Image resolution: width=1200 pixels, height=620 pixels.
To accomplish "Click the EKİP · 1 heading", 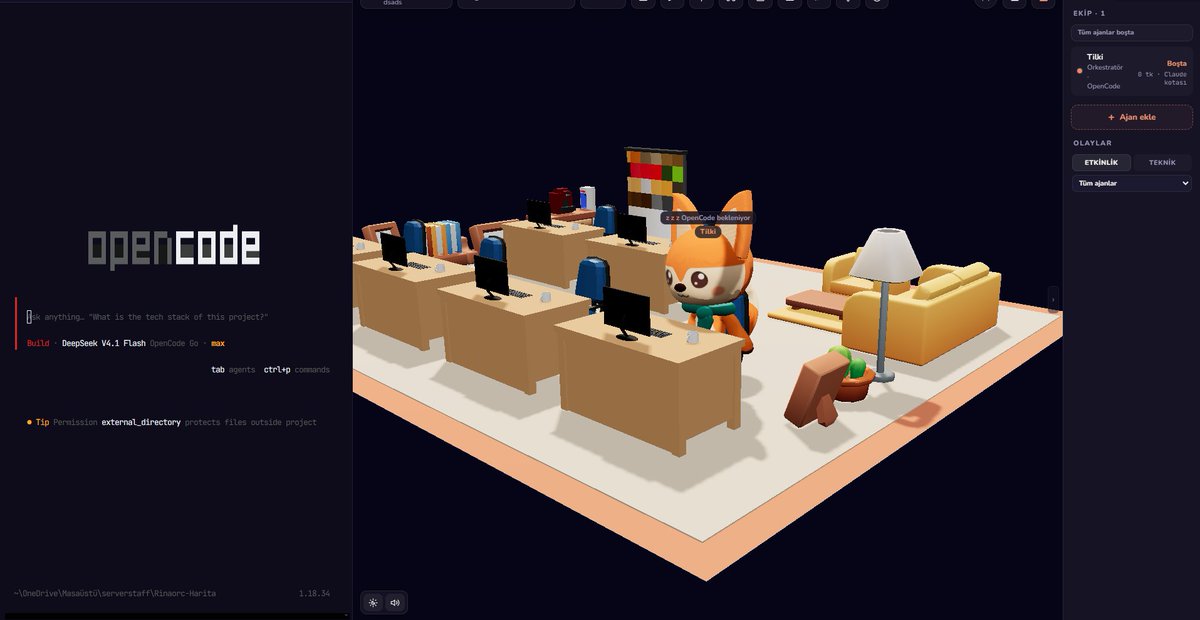I will 1089,13.
